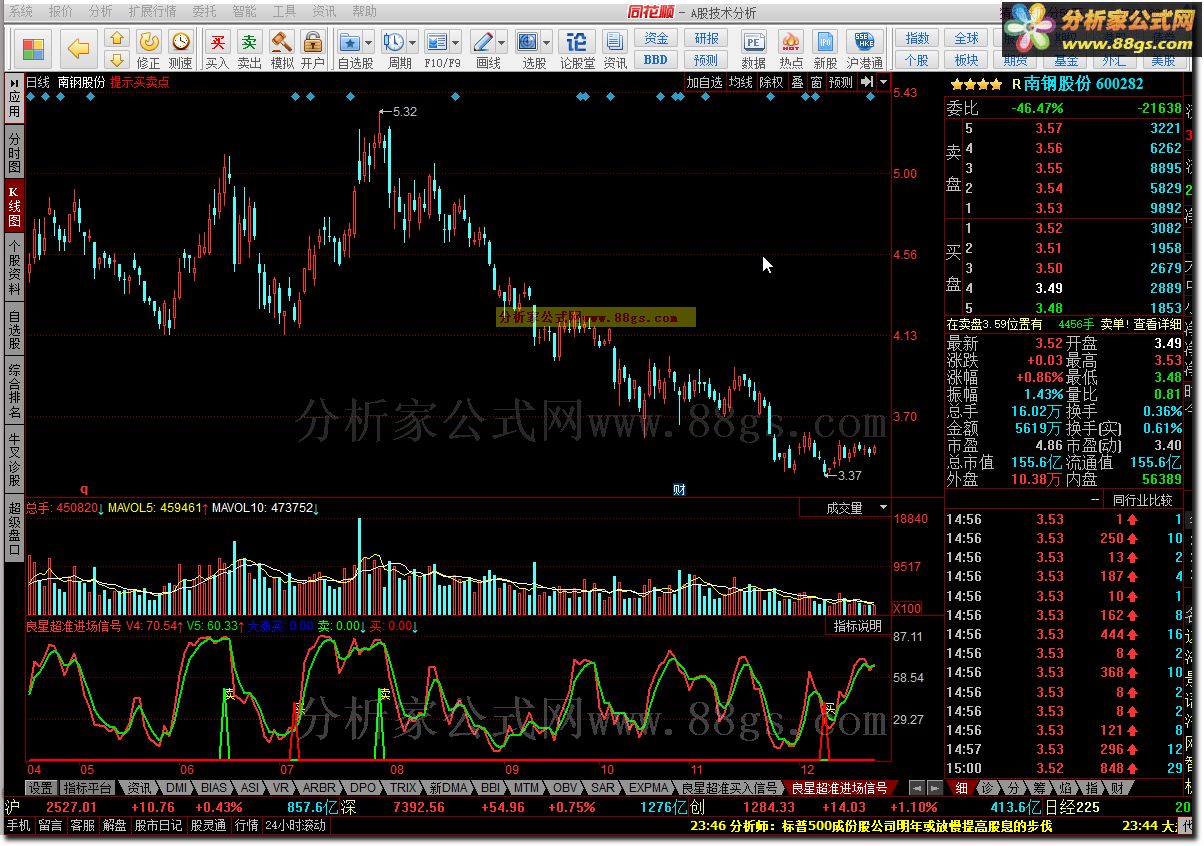Select the MACD-style DMI indicator tab

176,788
